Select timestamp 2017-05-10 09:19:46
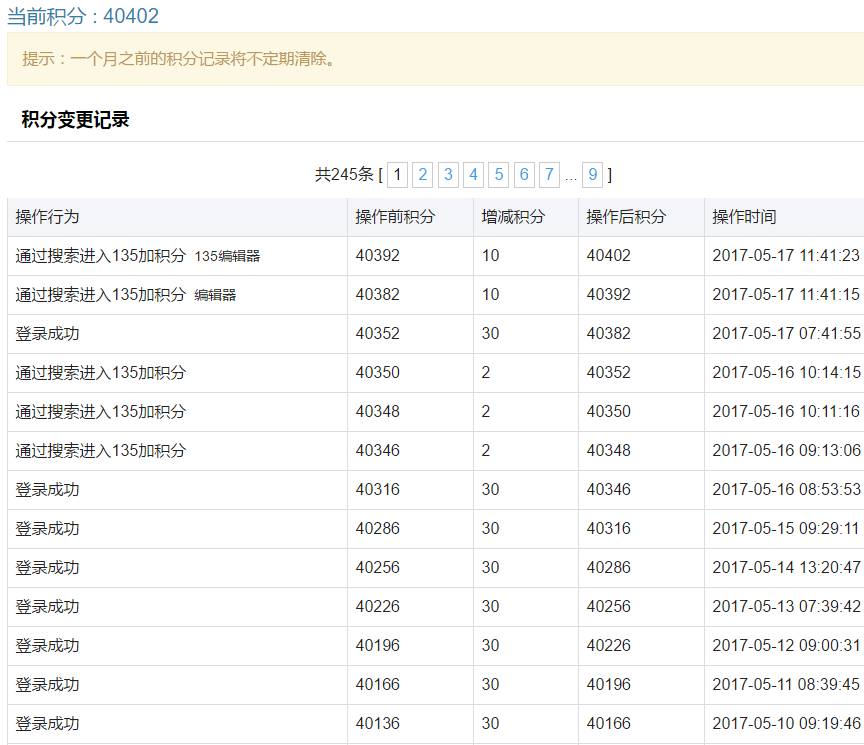864x745 pixels. pos(786,724)
